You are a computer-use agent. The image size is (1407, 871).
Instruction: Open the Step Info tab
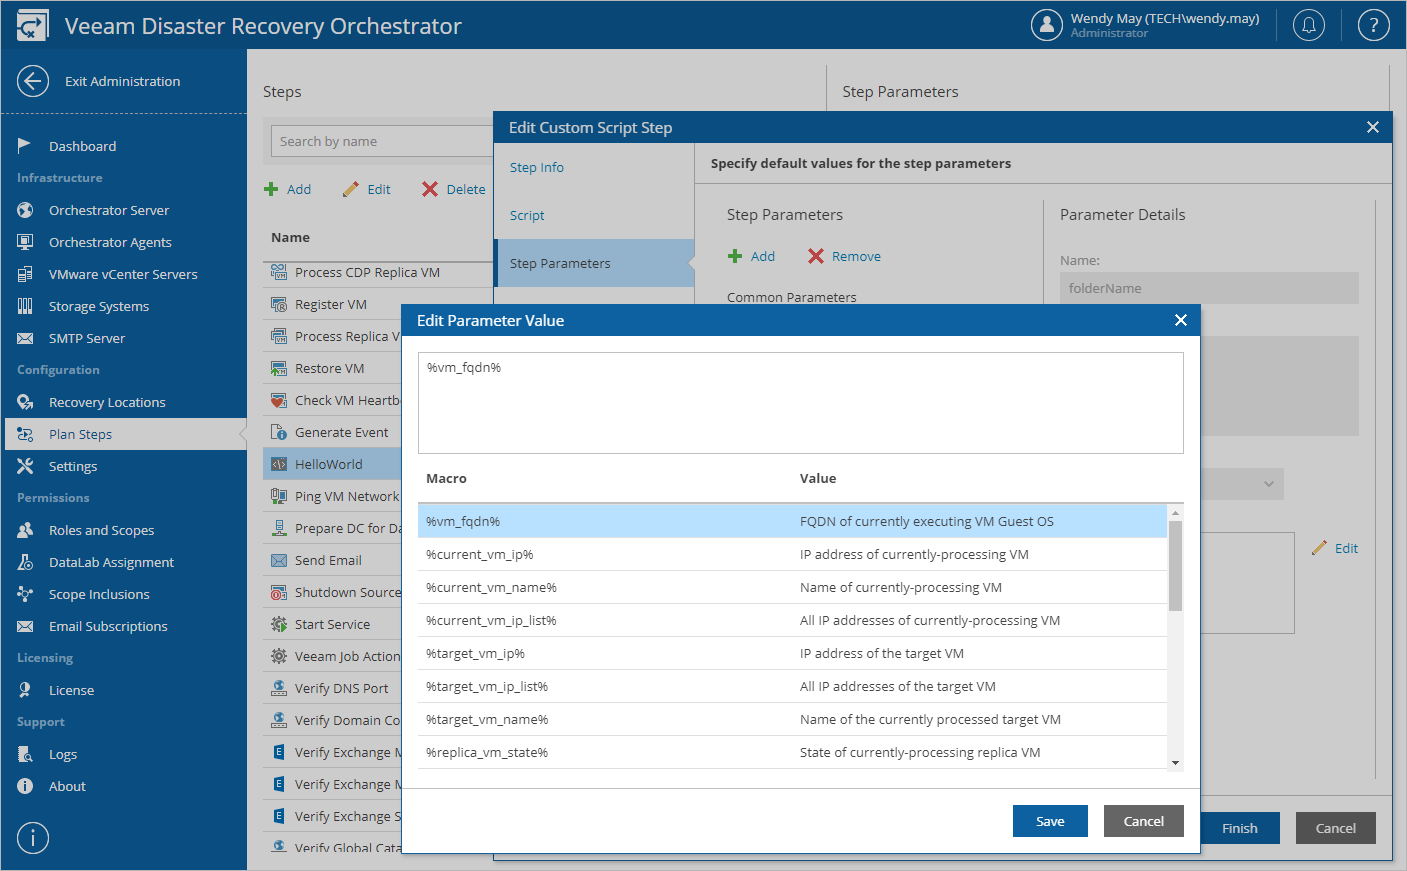(x=537, y=167)
